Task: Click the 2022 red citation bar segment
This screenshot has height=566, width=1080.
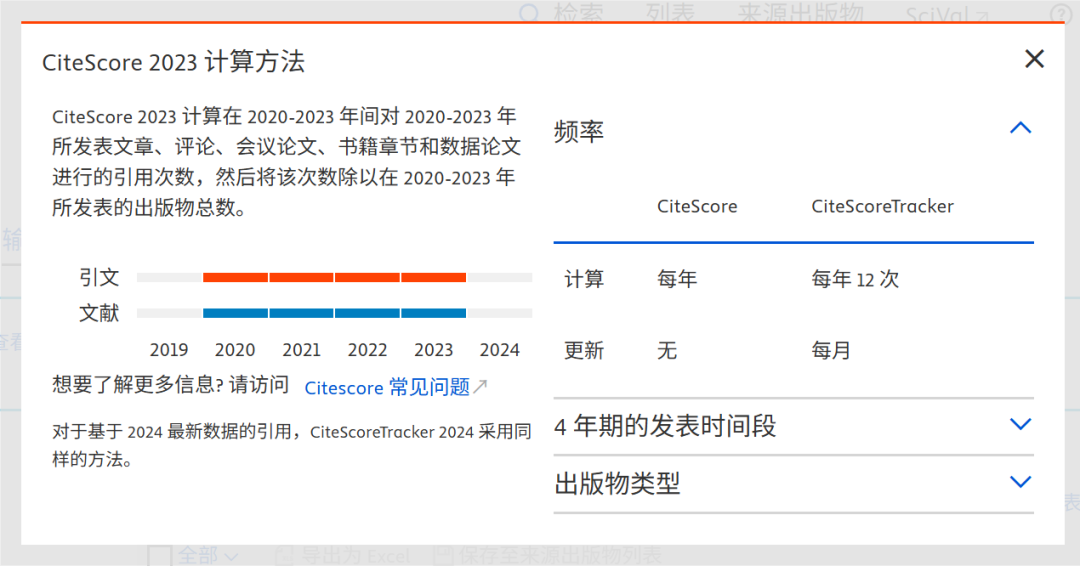Action: click(367, 277)
